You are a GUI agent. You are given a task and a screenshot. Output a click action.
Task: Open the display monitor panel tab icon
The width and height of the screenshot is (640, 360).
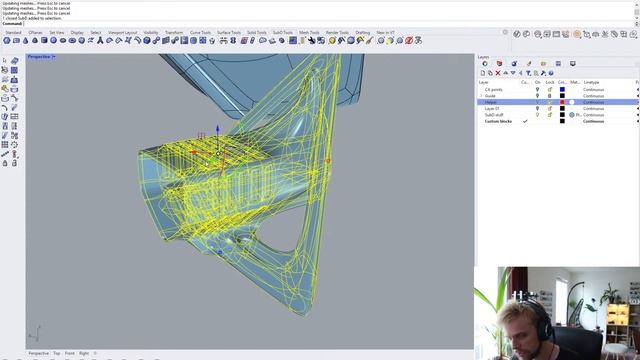pyautogui.click(x=573, y=64)
